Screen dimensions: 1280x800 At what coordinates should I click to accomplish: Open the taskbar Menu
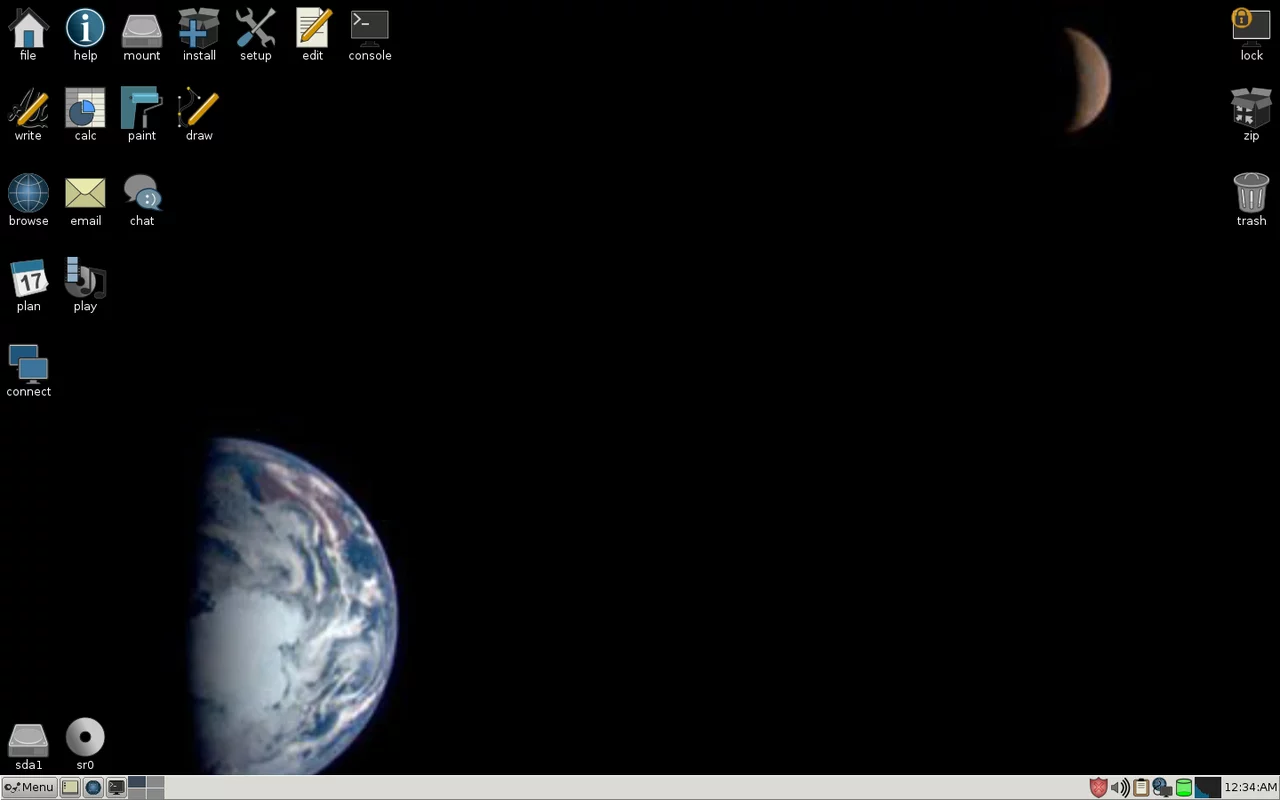point(28,787)
